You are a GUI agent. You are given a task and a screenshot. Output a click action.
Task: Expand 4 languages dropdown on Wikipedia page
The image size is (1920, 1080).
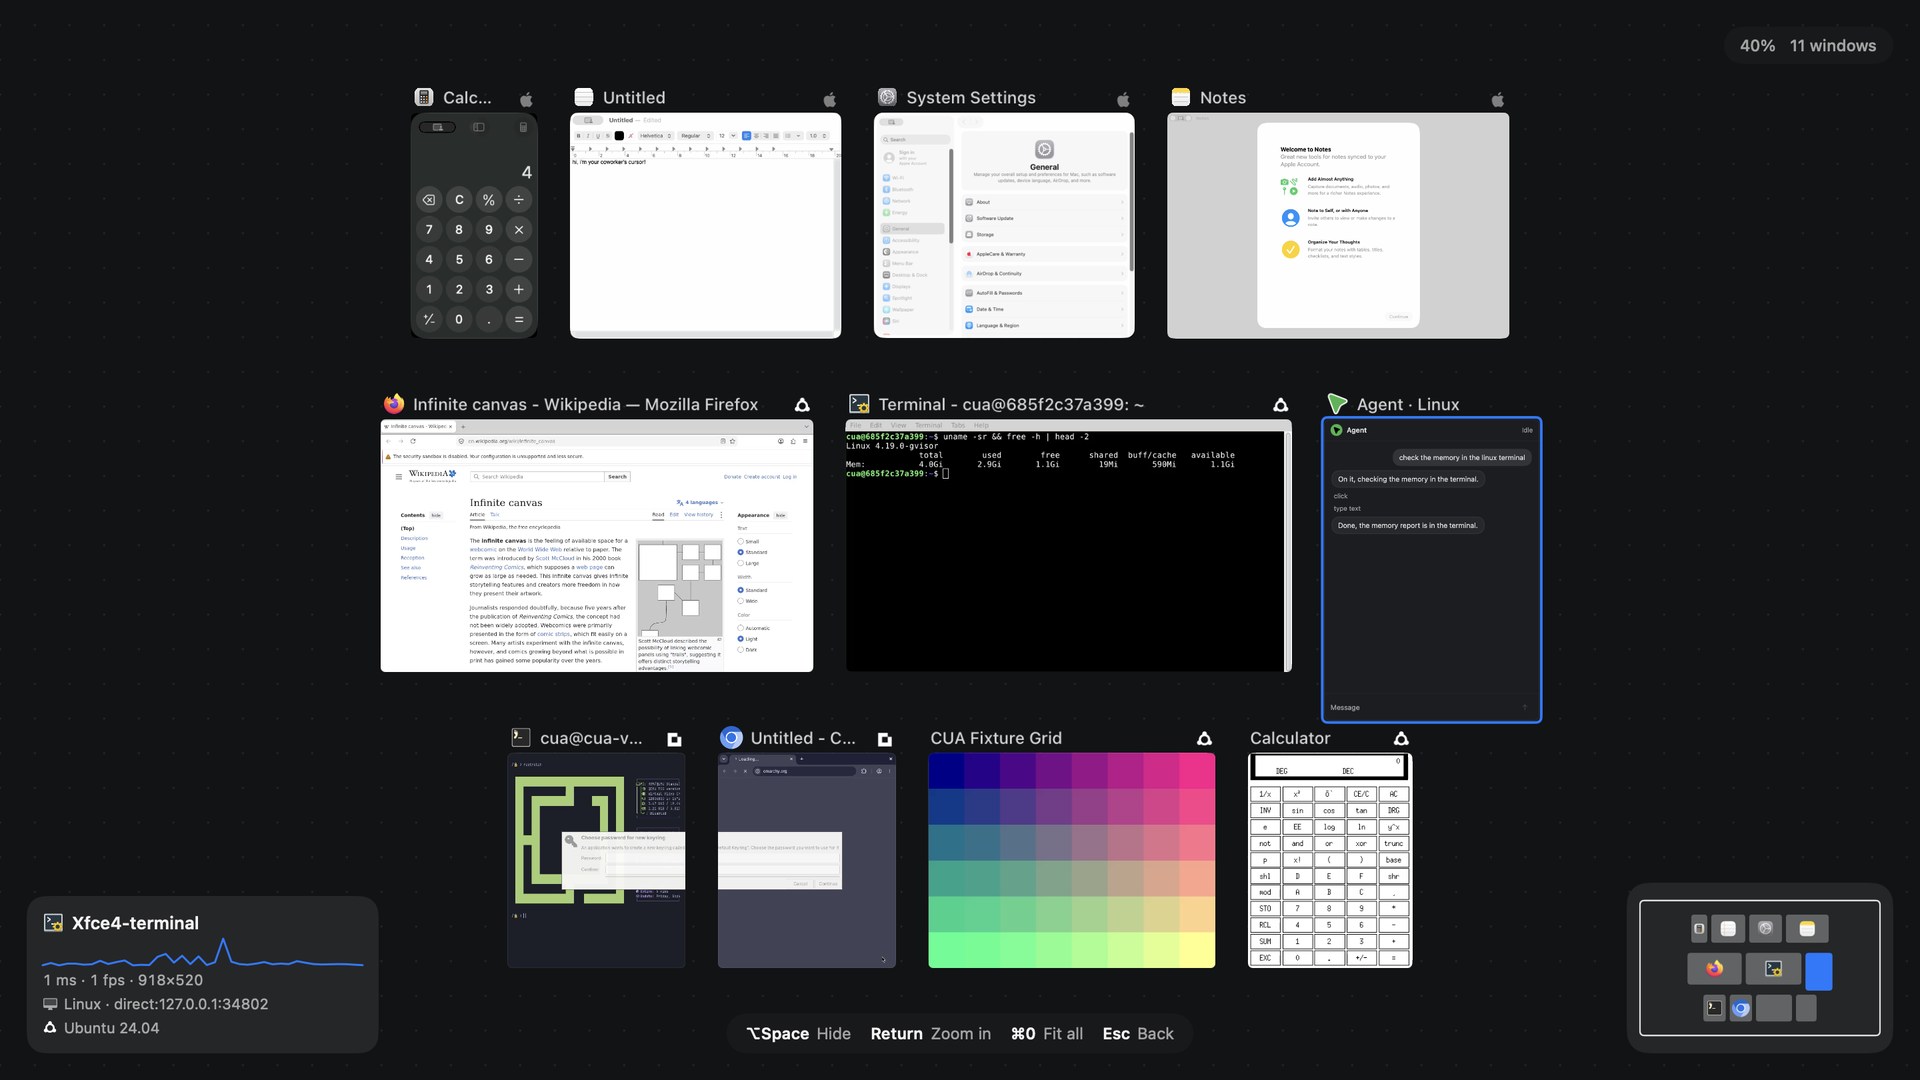tap(700, 503)
